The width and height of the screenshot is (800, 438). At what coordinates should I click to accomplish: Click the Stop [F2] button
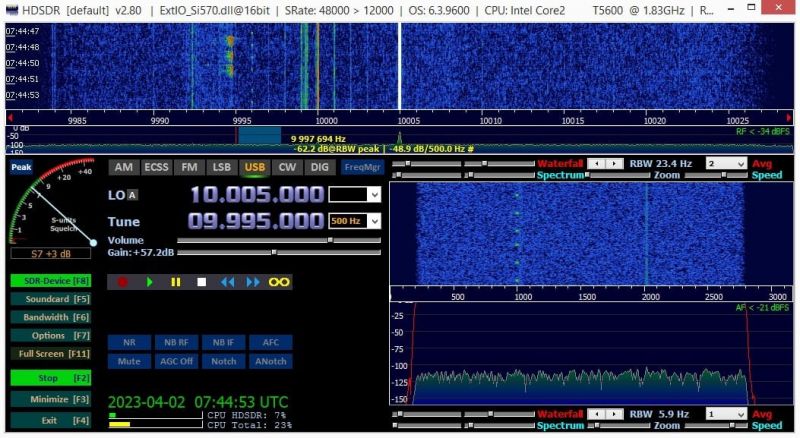pos(51,378)
